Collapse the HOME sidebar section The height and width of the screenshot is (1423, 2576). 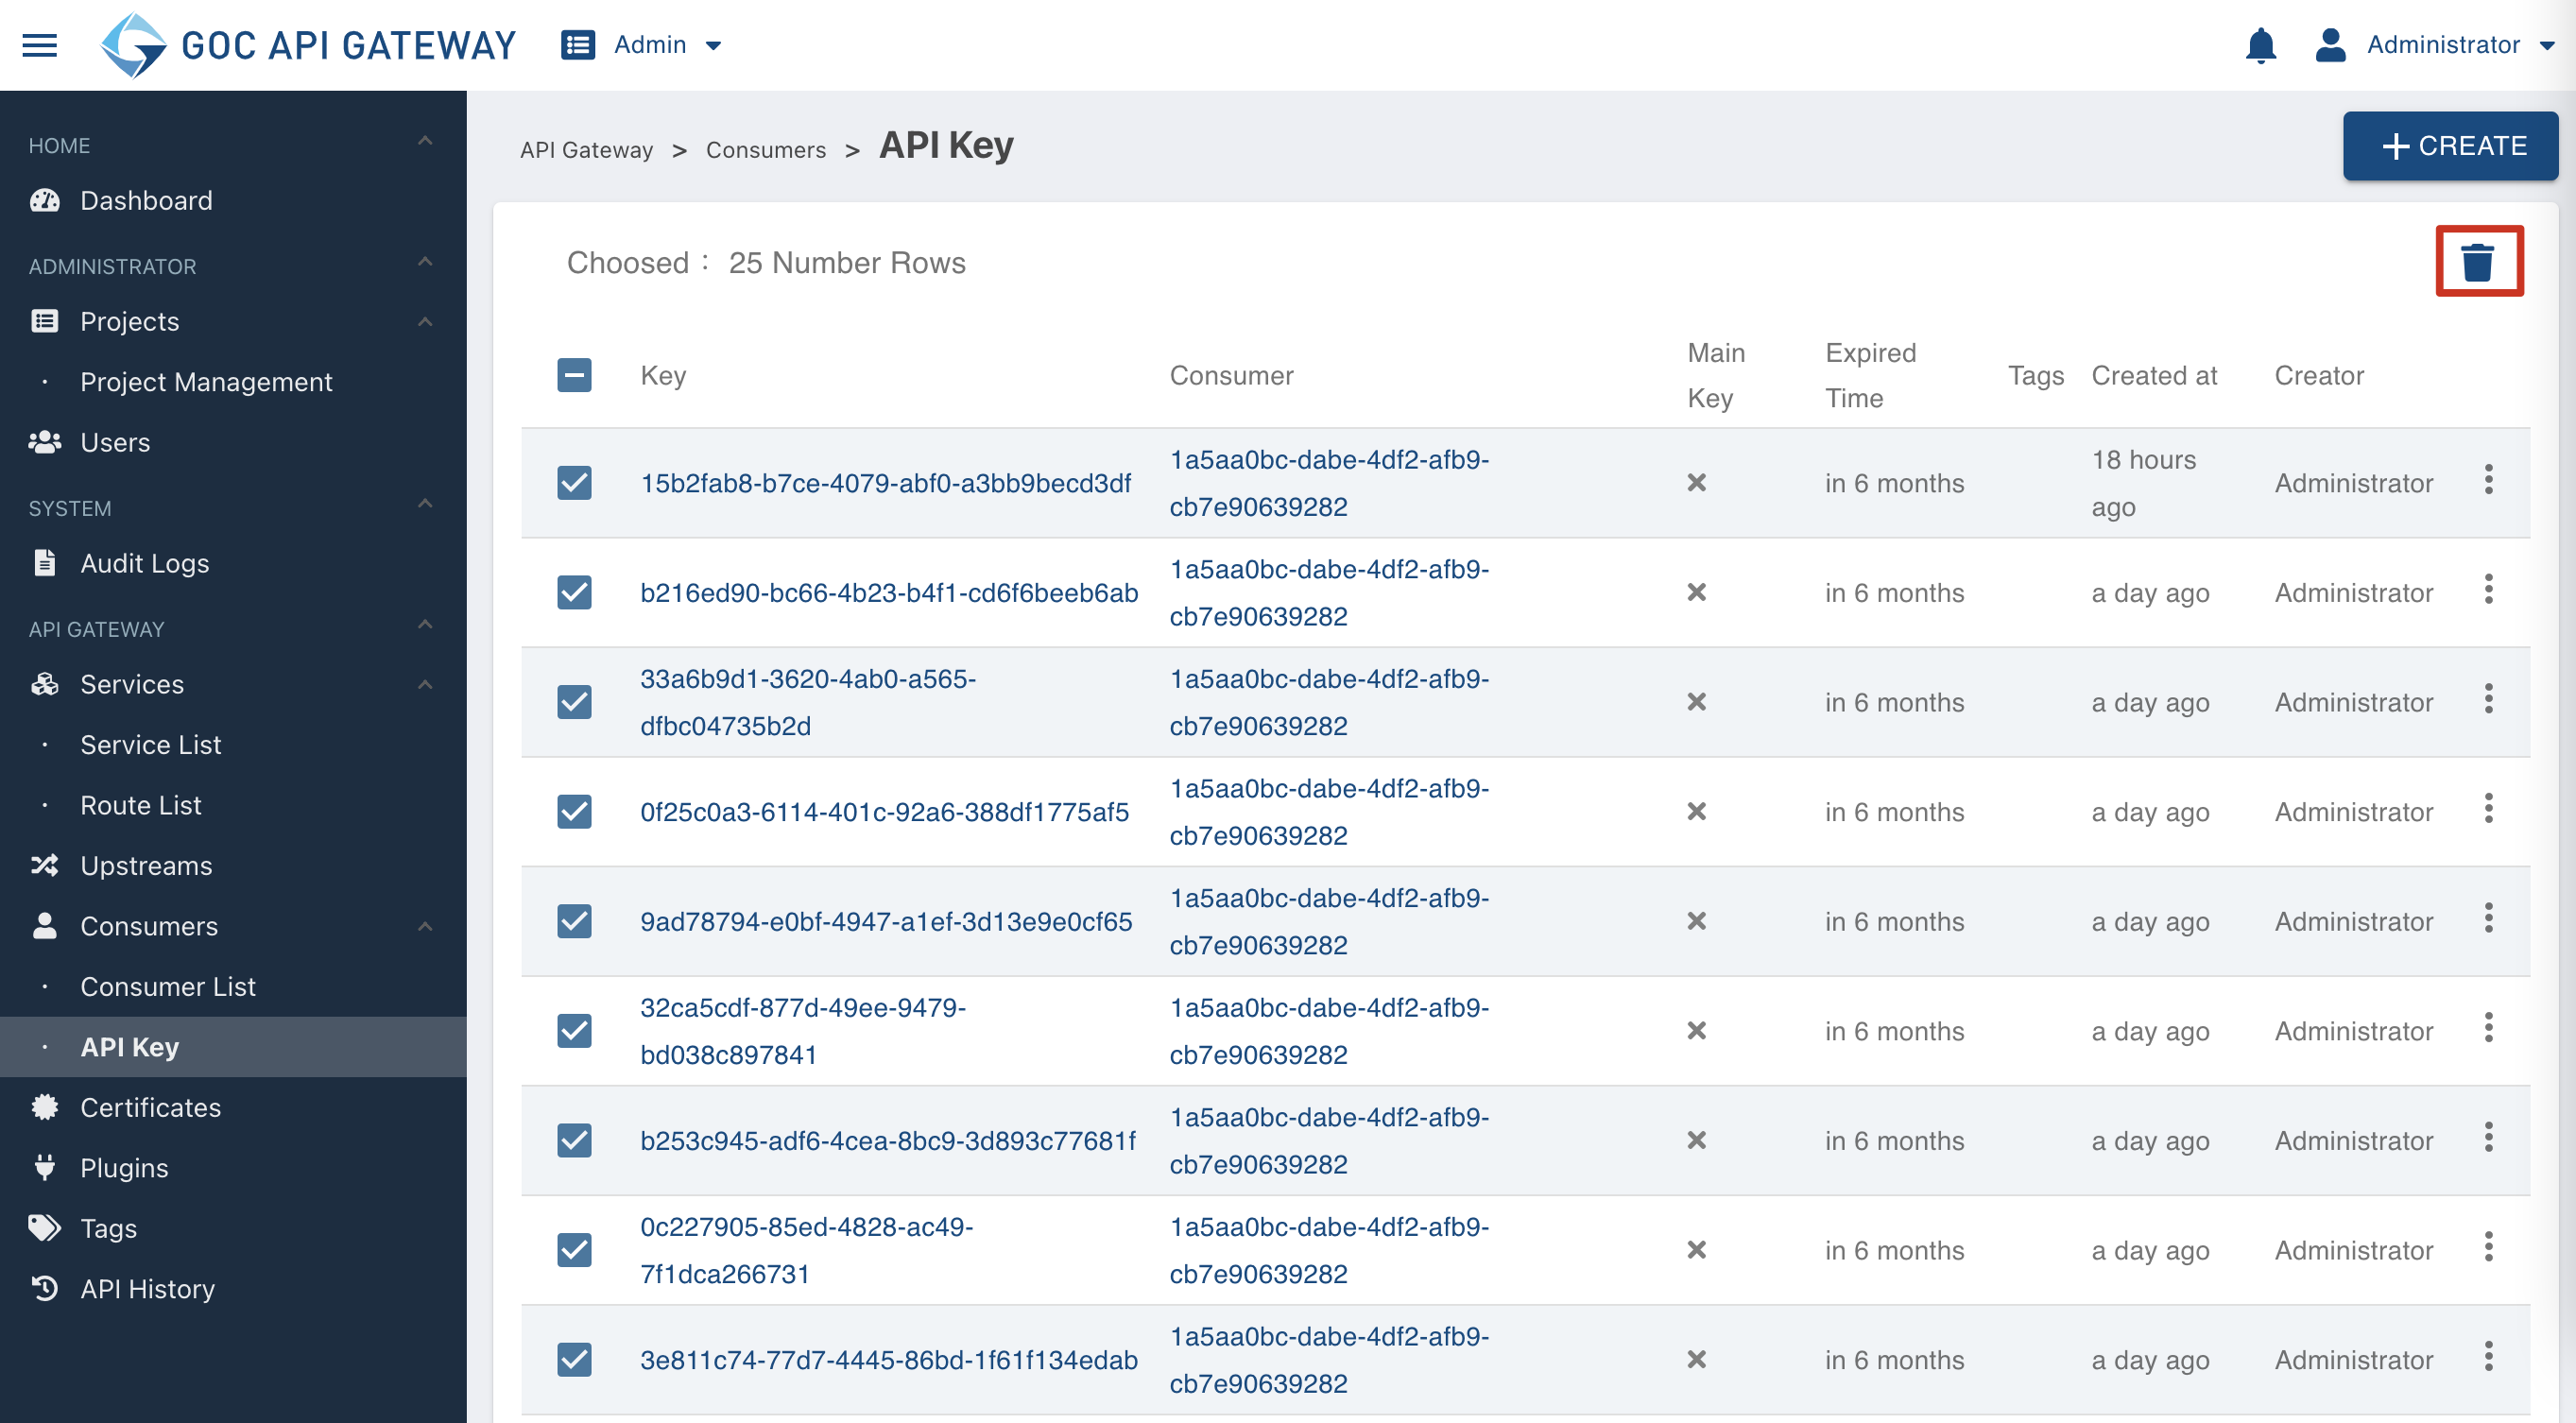coord(425,141)
